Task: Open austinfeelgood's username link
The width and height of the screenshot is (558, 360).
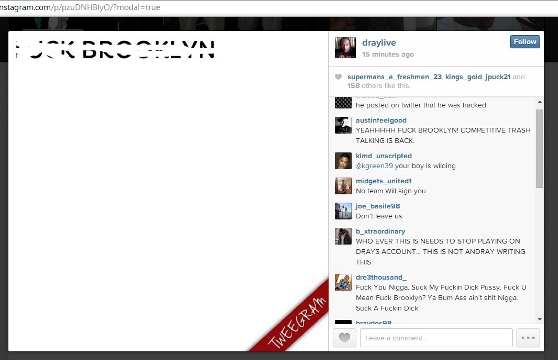Action: 381,121
